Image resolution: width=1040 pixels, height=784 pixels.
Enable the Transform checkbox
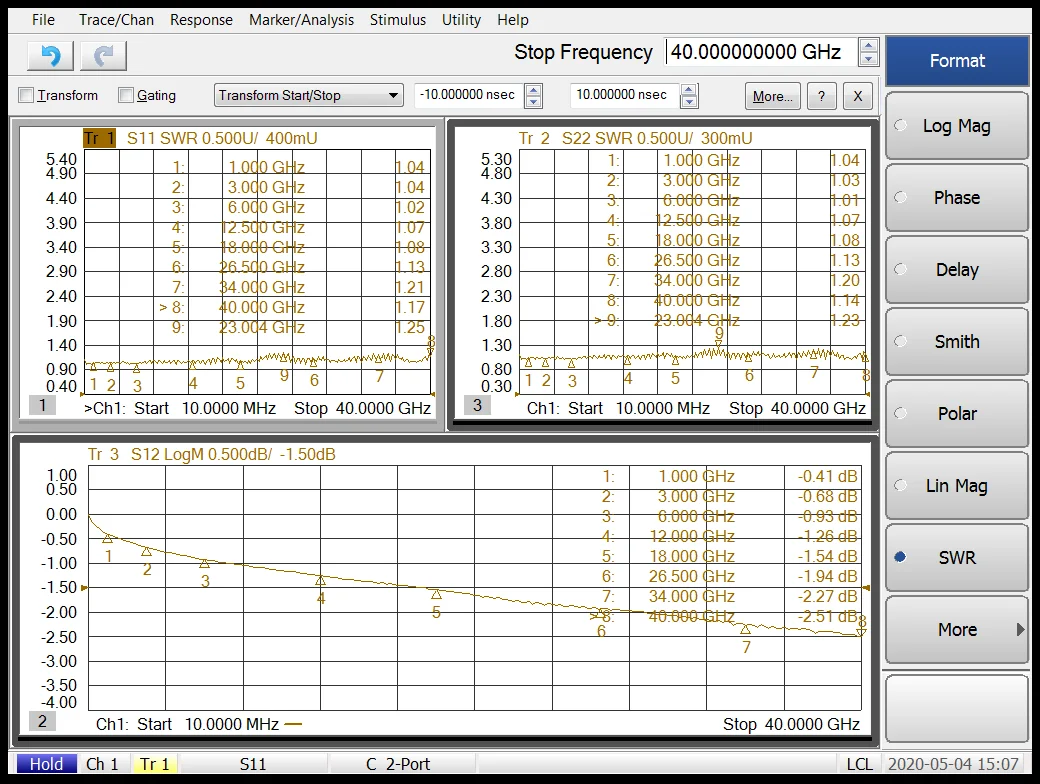point(26,96)
